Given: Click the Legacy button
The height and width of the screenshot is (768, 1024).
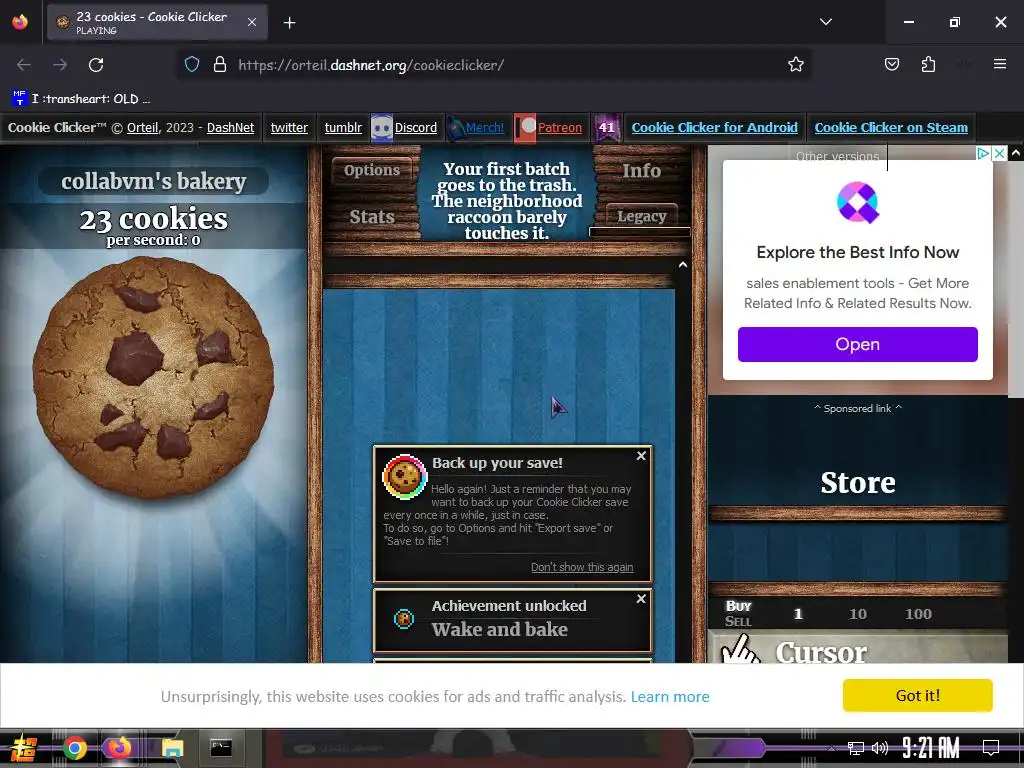Looking at the screenshot, I should [641, 216].
